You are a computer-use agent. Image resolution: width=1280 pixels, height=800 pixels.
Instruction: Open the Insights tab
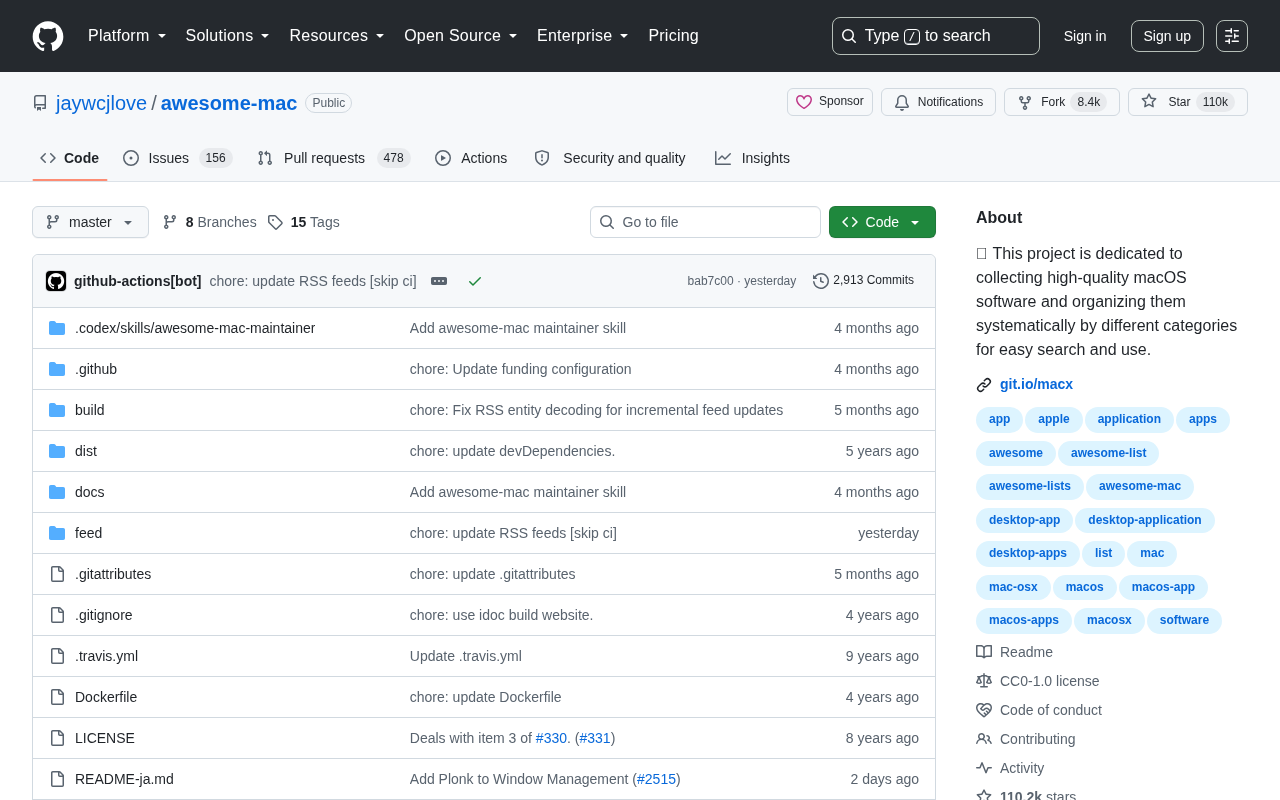coord(752,158)
